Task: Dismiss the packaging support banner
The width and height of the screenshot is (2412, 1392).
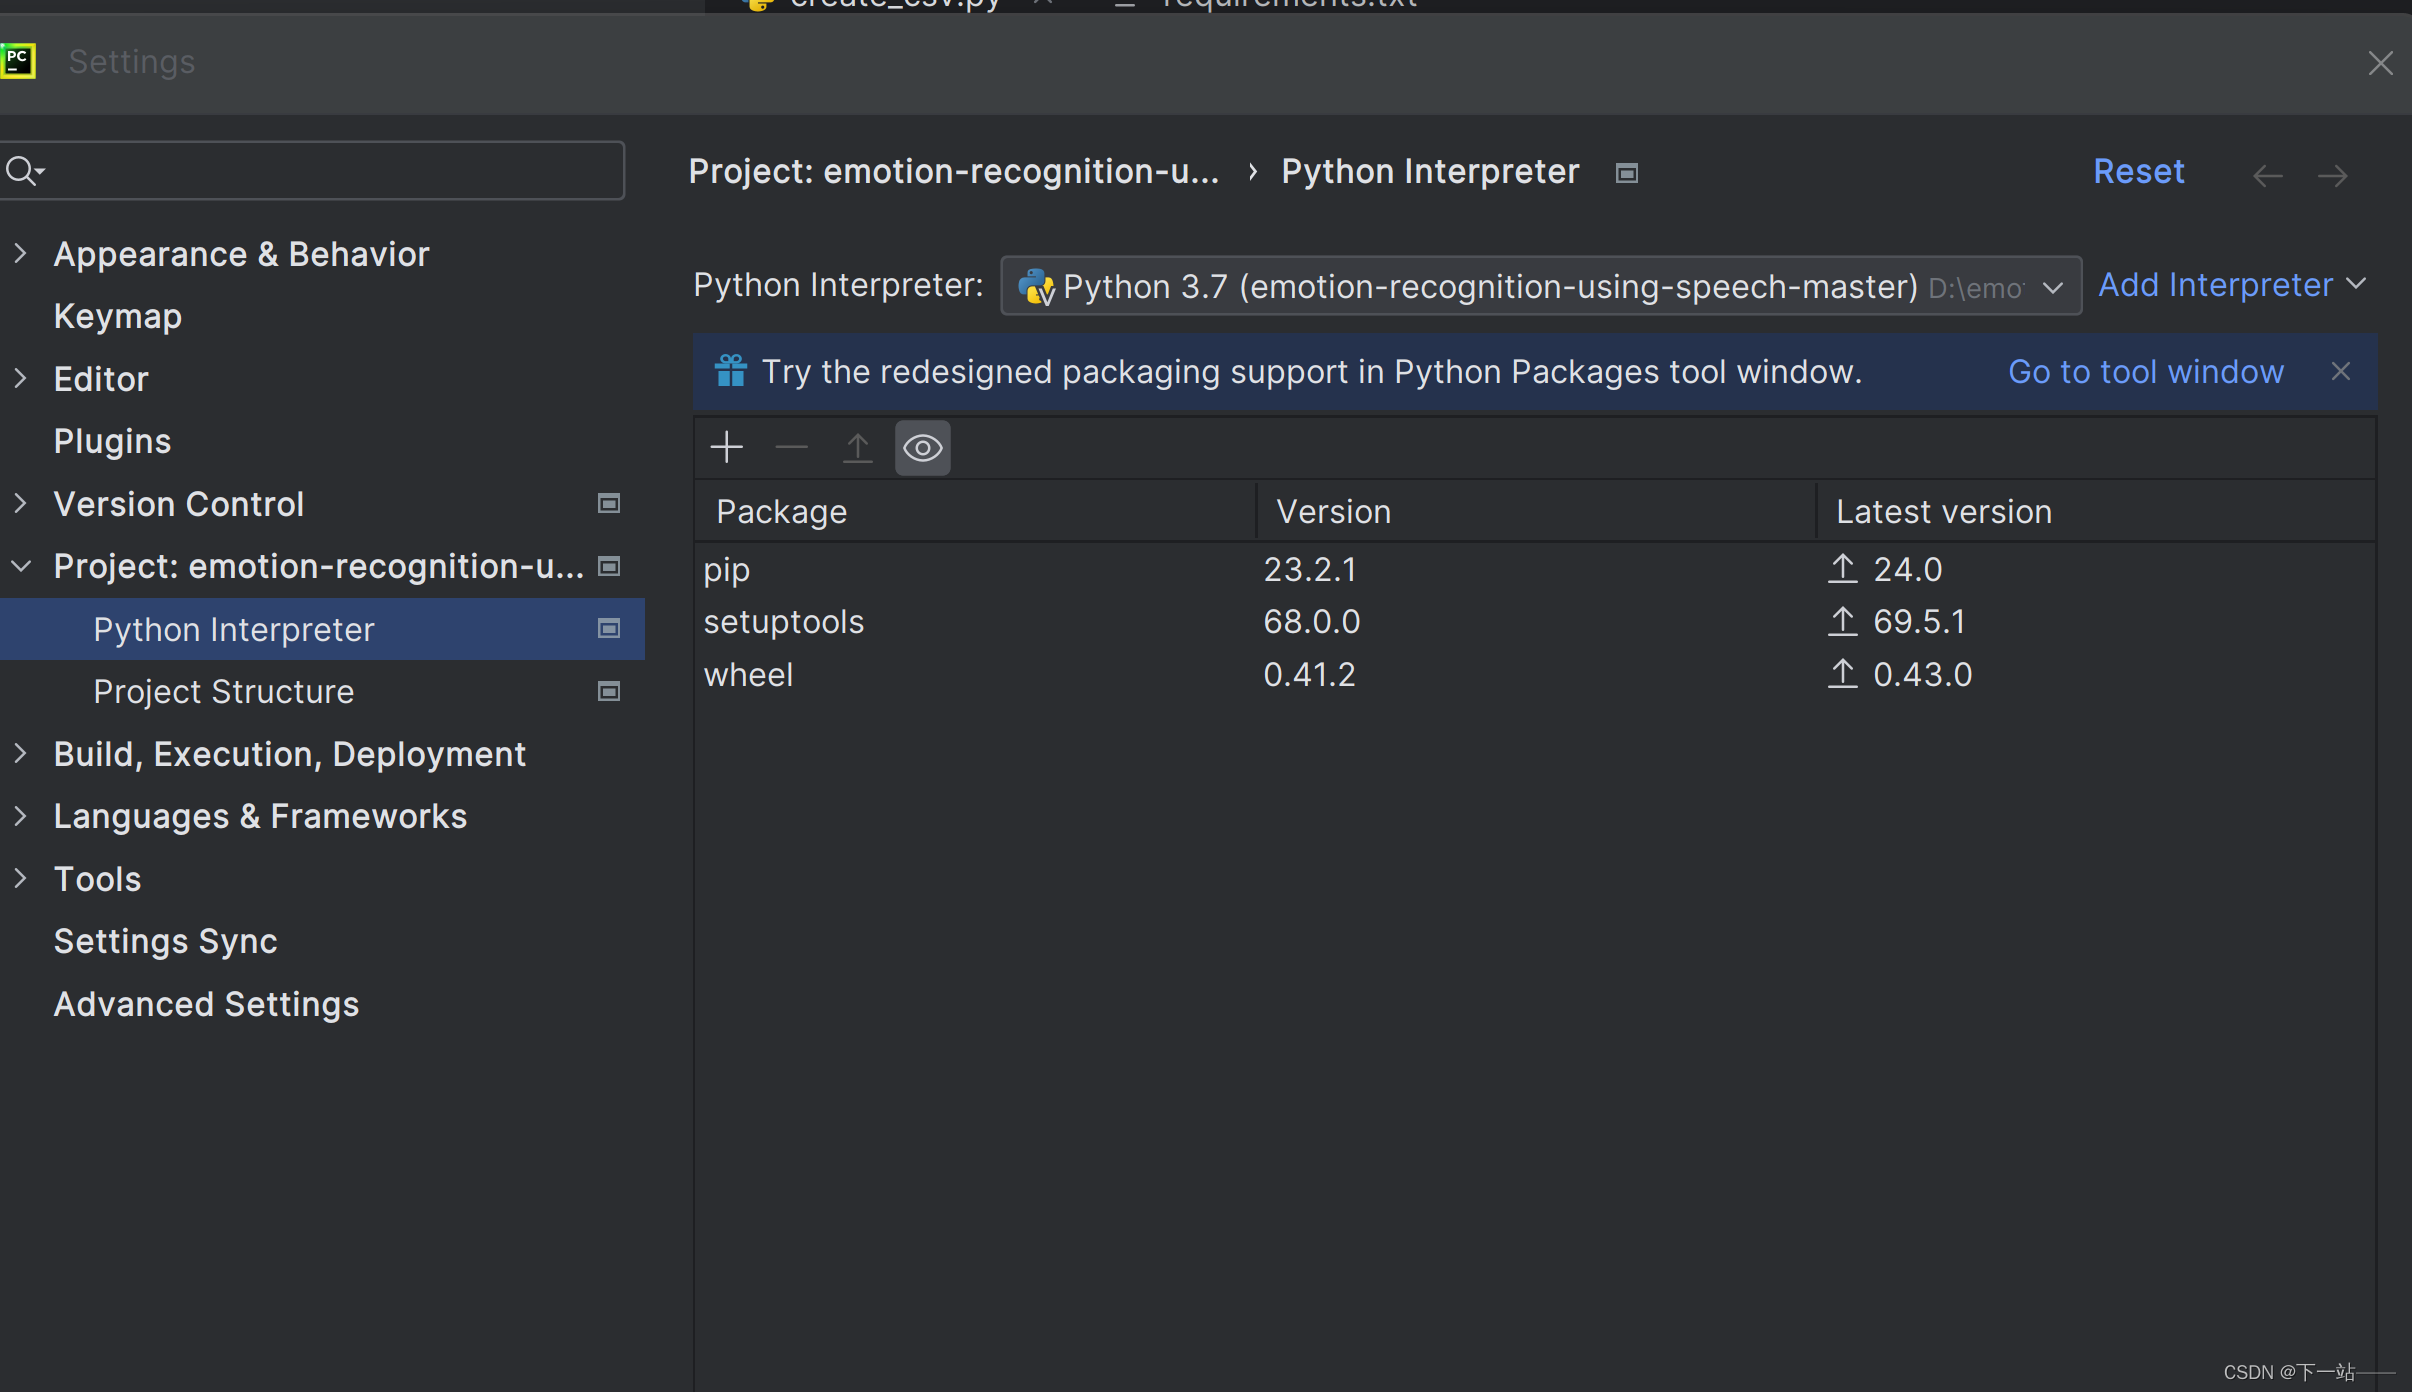Action: [2340, 371]
